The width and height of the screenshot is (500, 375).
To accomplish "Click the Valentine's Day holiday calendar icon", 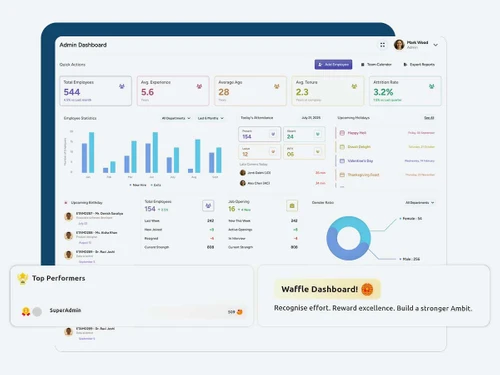I will tap(342, 161).
